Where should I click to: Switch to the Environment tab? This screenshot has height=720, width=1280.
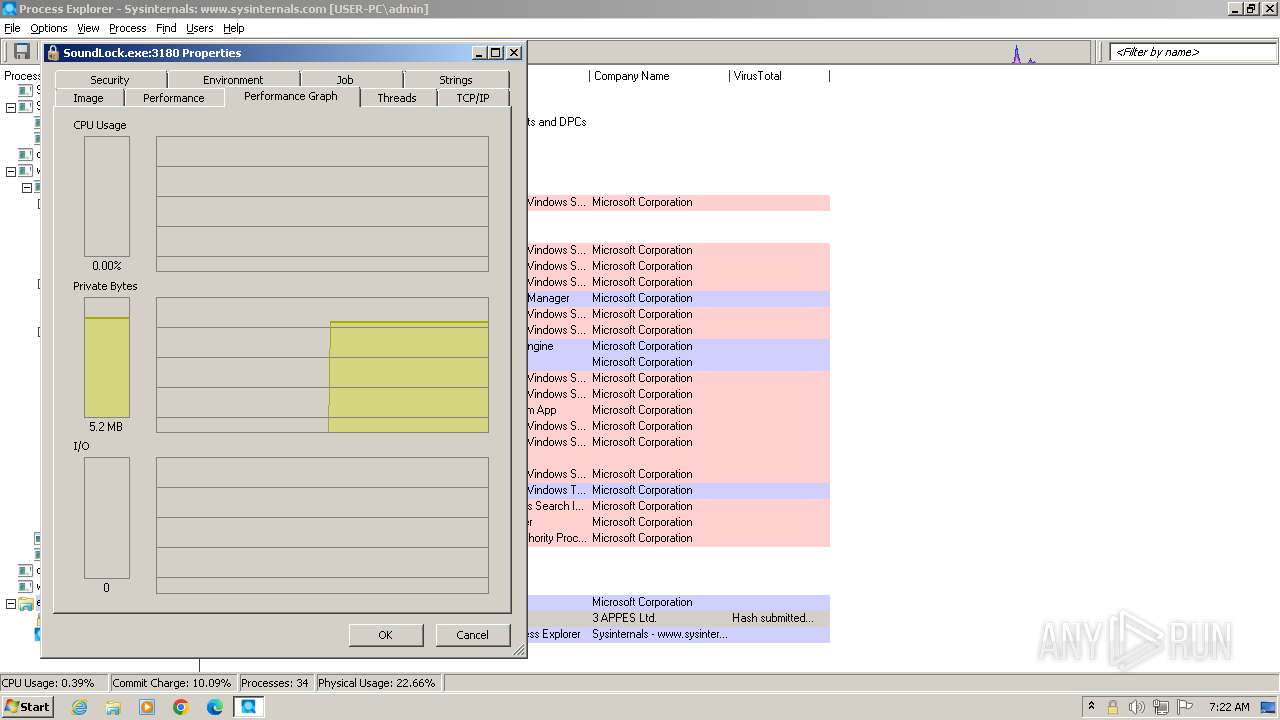[233, 80]
